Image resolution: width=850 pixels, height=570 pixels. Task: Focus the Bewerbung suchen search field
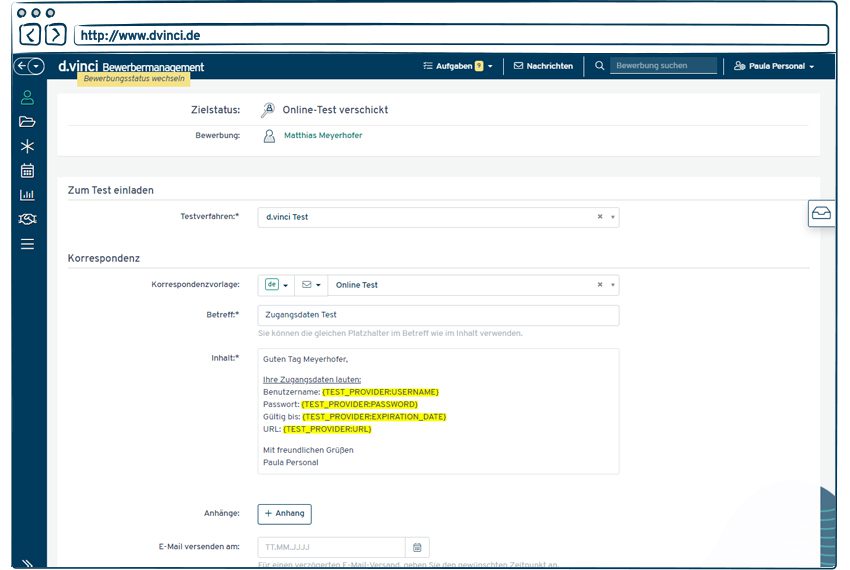(x=664, y=66)
